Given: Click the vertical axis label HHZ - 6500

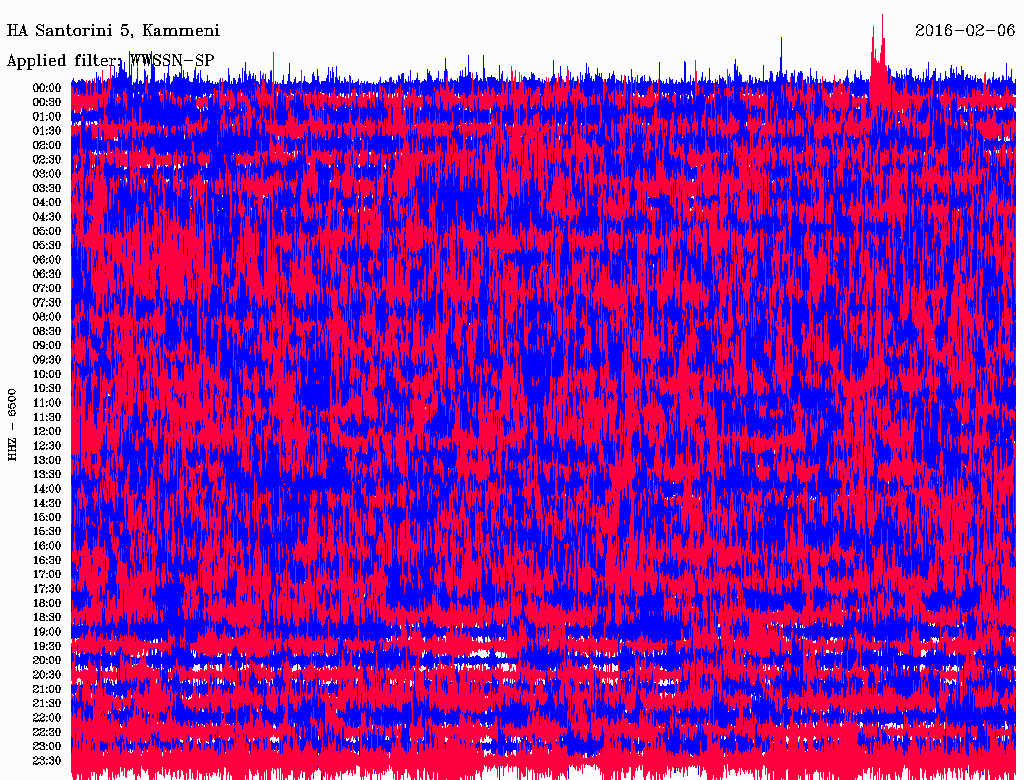Looking at the screenshot, I should [12, 425].
